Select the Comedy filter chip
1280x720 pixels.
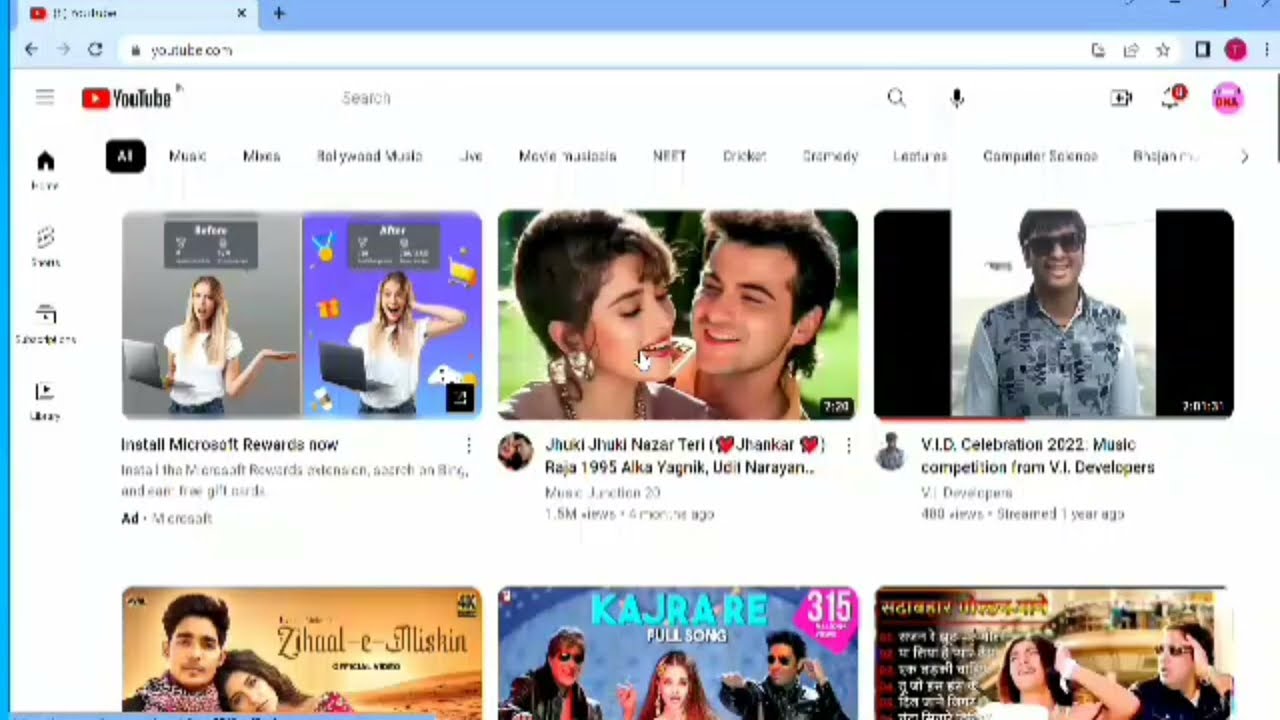pyautogui.click(x=830, y=156)
